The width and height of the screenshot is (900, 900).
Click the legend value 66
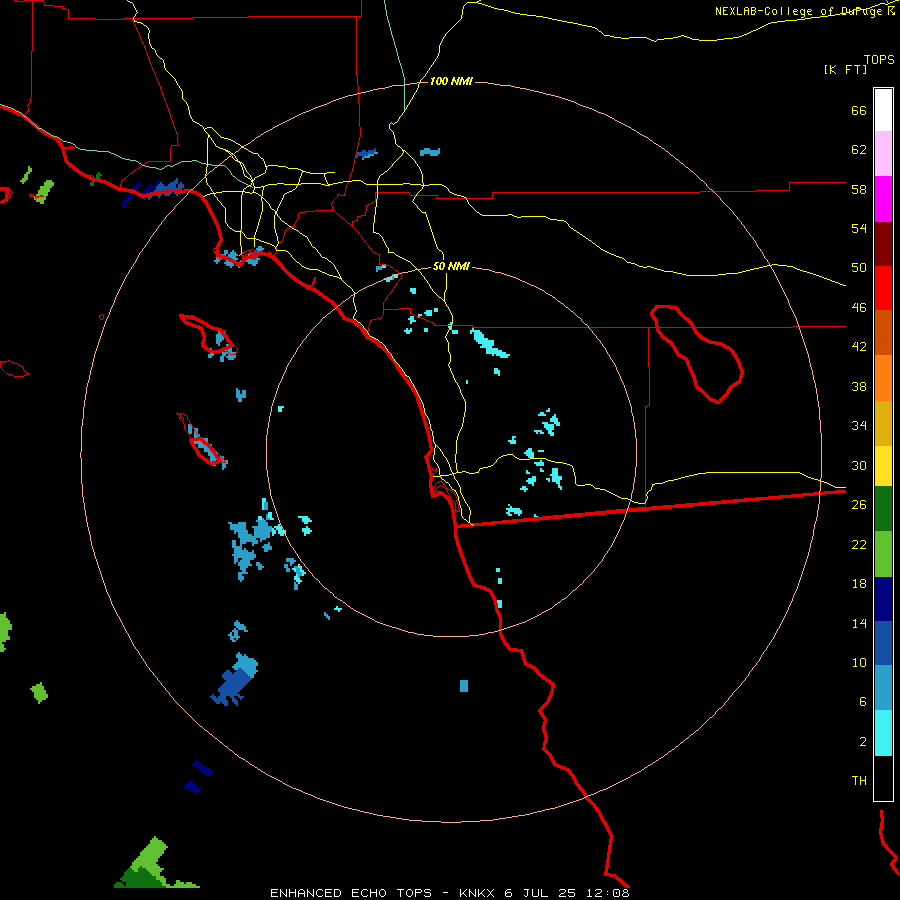click(x=859, y=110)
